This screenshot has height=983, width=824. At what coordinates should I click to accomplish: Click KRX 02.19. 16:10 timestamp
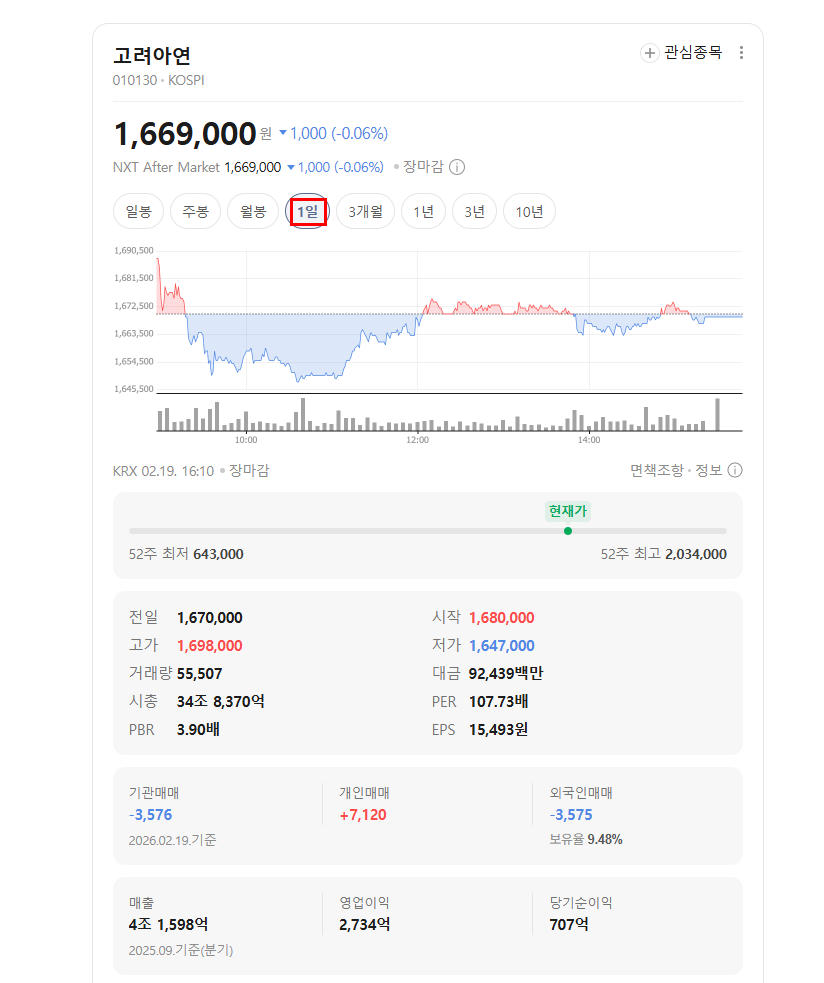(x=163, y=471)
